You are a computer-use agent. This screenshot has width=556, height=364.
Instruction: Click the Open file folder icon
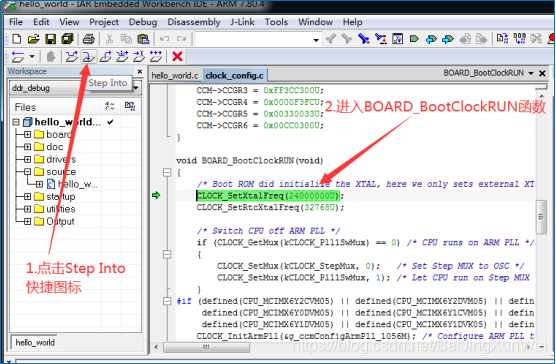click(x=34, y=39)
